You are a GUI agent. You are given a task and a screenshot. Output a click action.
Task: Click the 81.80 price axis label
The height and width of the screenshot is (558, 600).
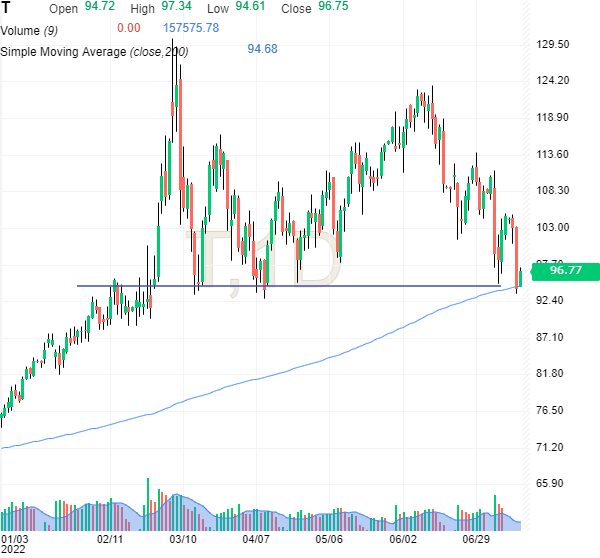click(x=551, y=373)
